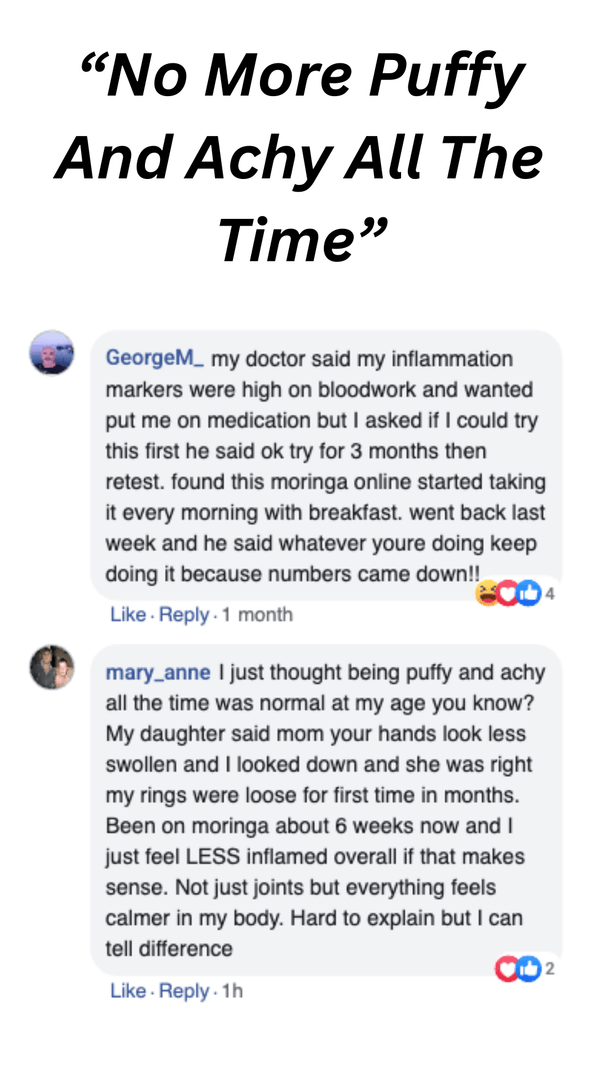Screen dimensions: 600x1067
Task: Open reaction count 2 on mary_anne's comment
Action: pos(550,968)
